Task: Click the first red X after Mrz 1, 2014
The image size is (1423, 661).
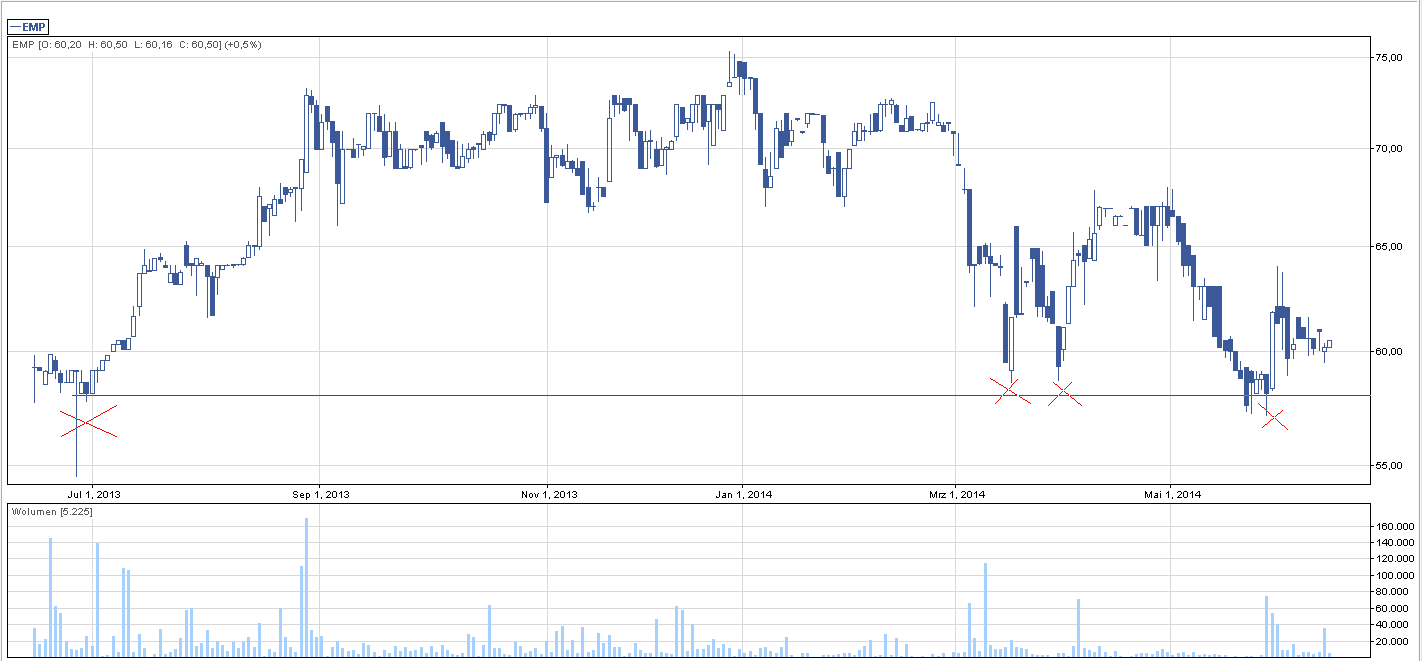Action: tap(1009, 391)
